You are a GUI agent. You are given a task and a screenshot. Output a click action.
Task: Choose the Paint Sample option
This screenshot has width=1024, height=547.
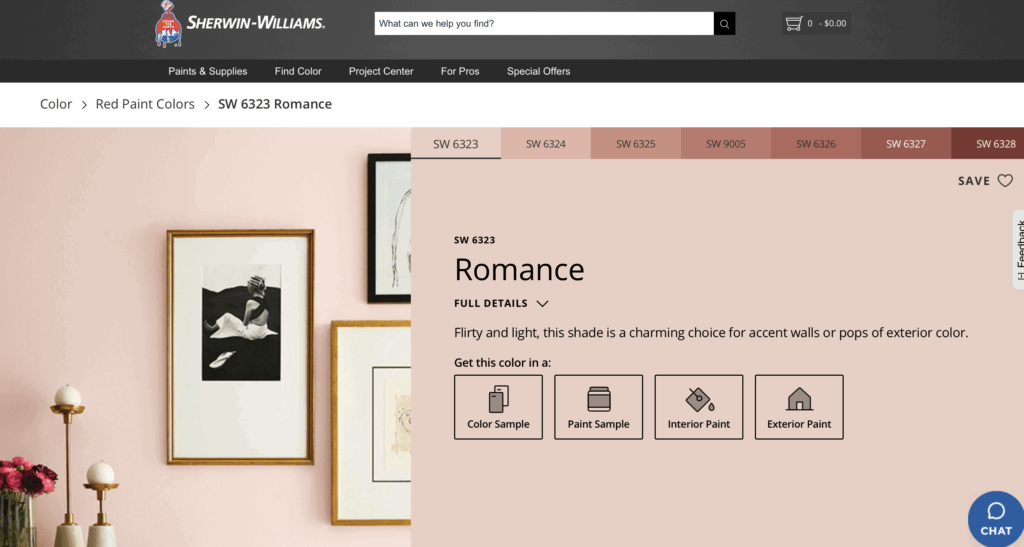[598, 407]
